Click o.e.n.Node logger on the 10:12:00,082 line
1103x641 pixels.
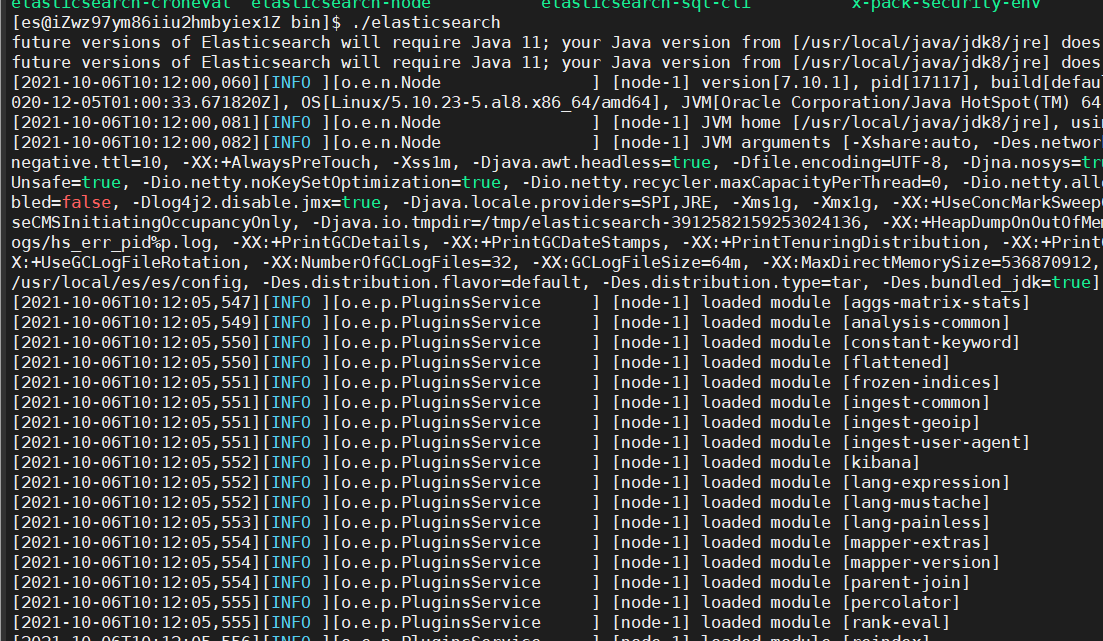(x=391, y=142)
